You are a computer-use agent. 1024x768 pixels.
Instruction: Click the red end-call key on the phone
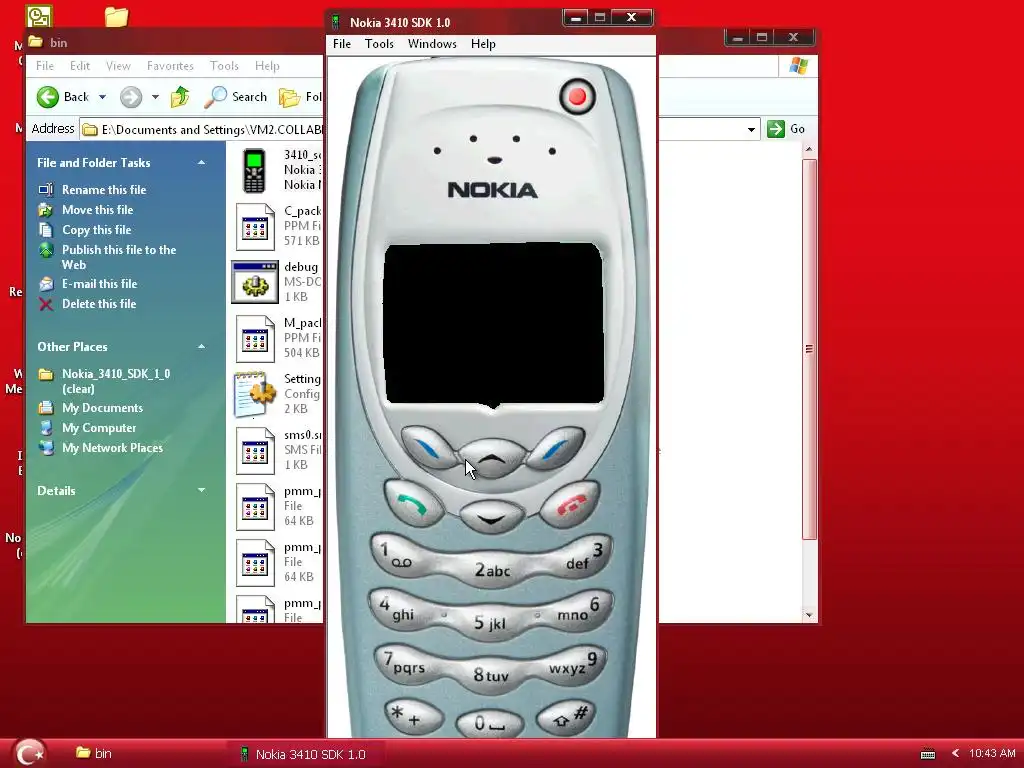(569, 502)
